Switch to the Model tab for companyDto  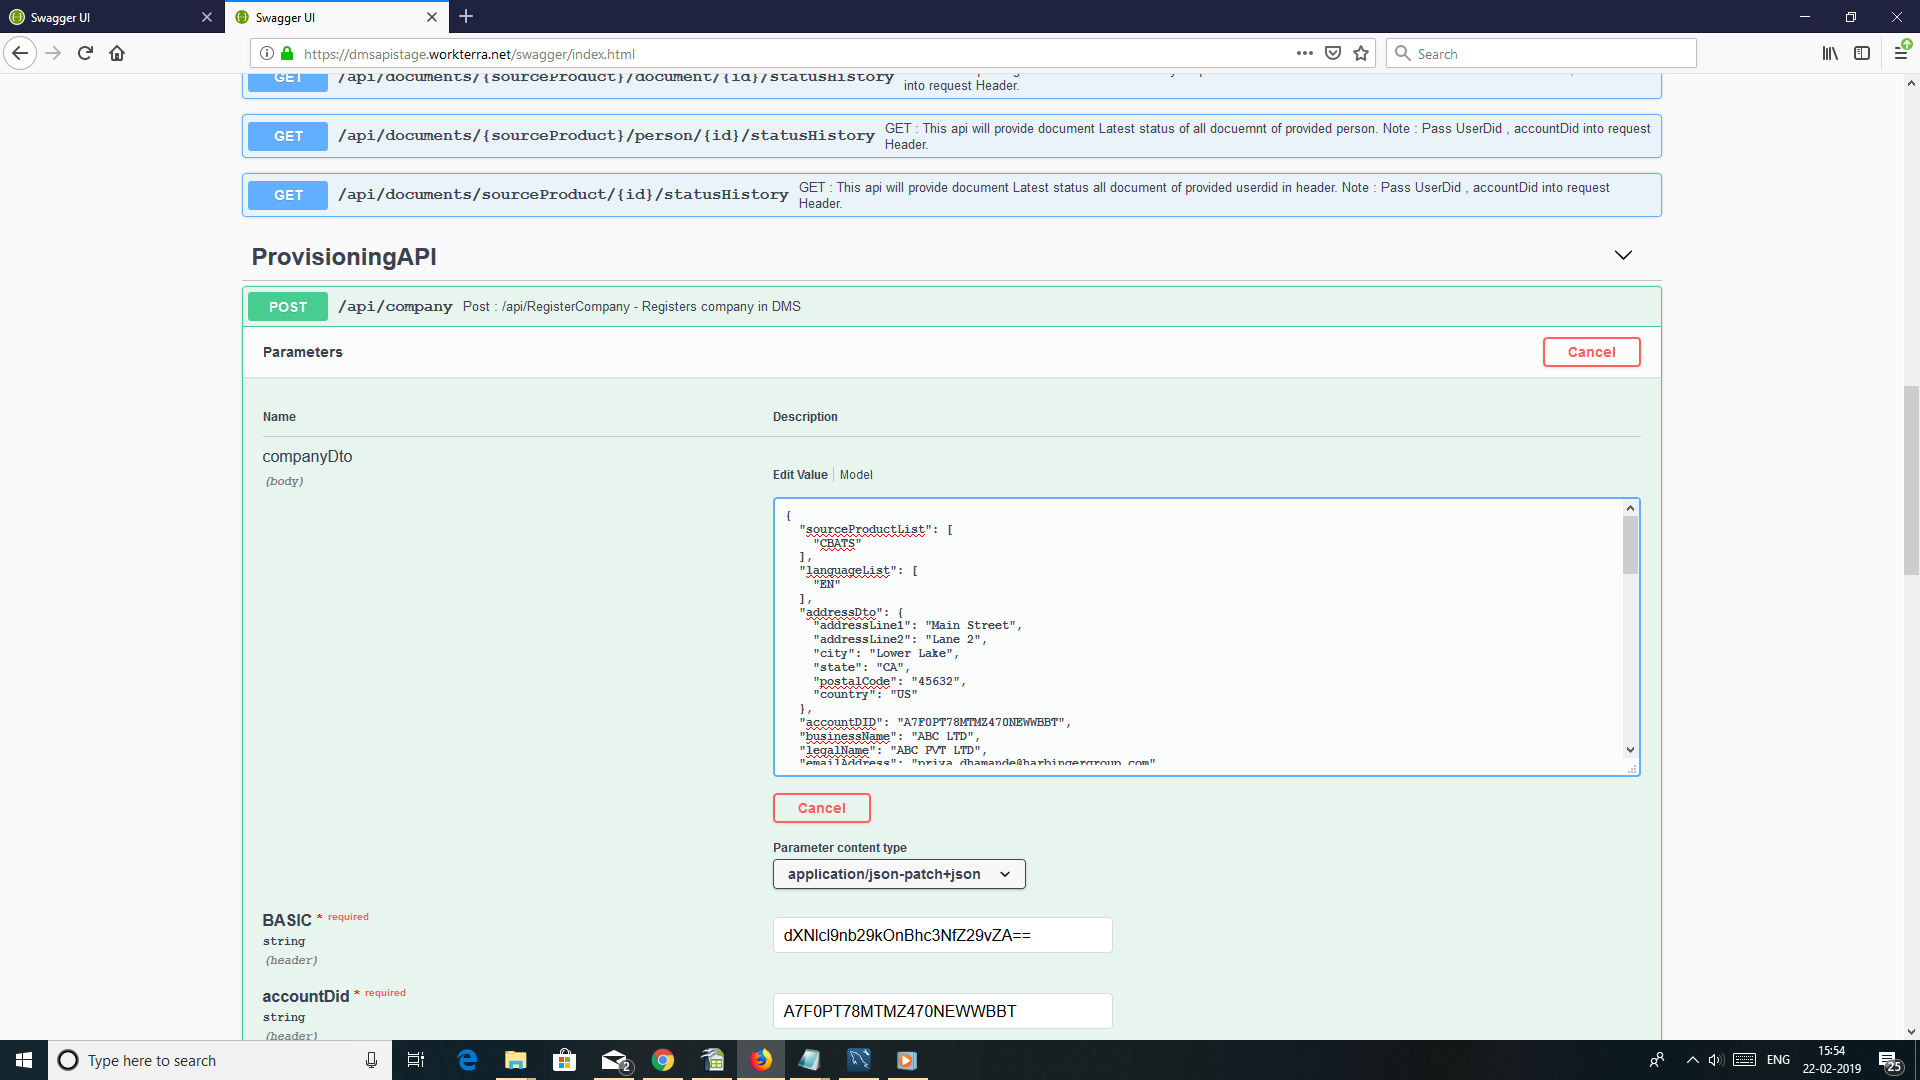[856, 474]
